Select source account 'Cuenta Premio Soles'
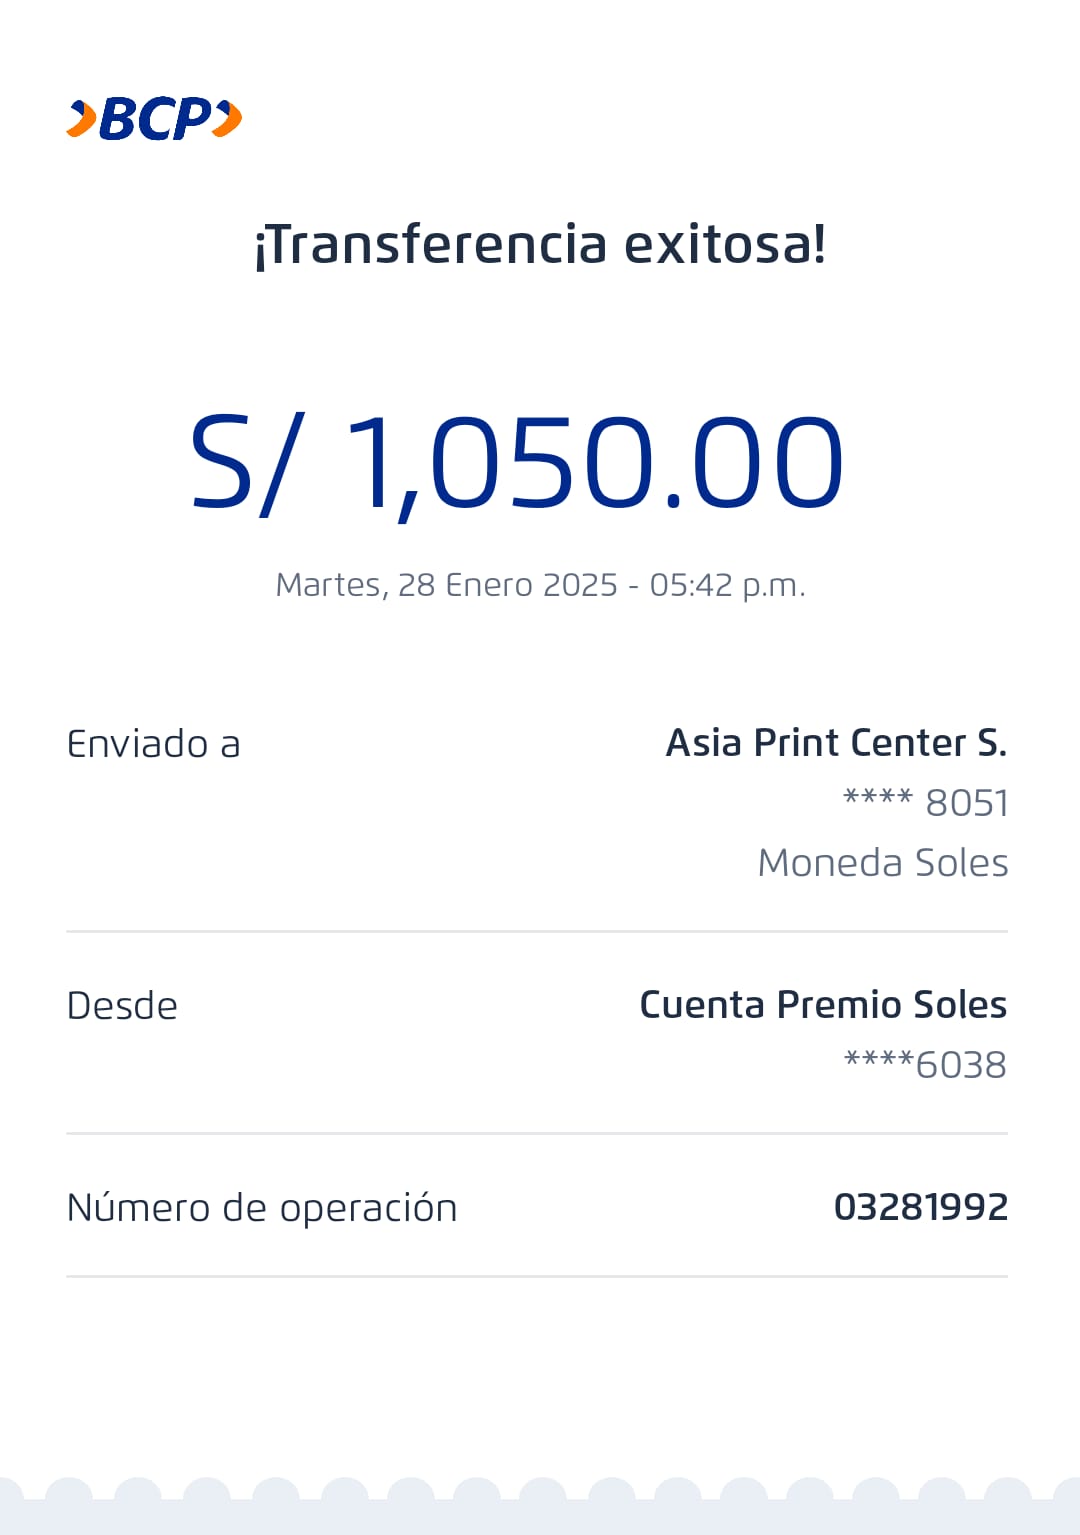 point(822,1005)
